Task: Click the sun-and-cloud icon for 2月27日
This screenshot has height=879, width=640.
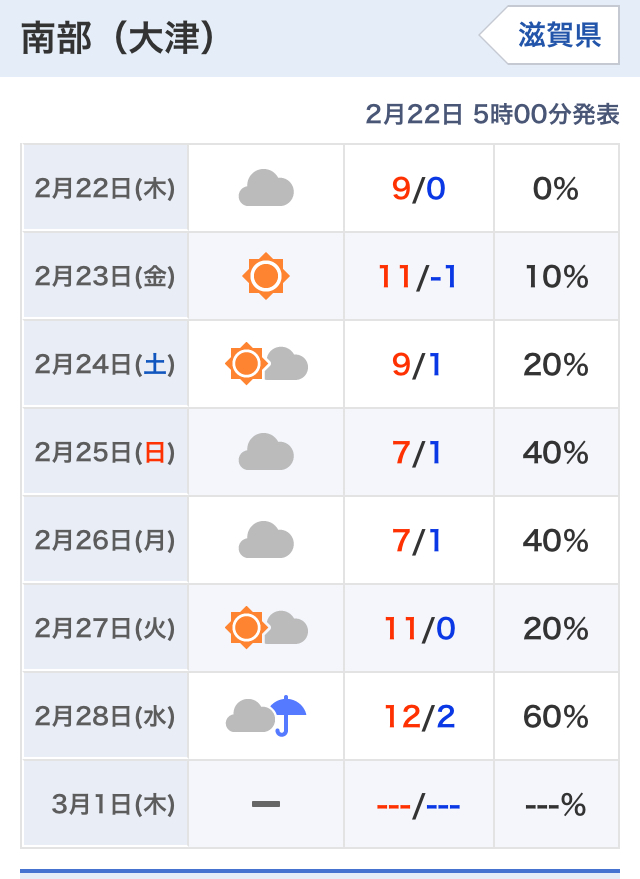Action: [266, 628]
